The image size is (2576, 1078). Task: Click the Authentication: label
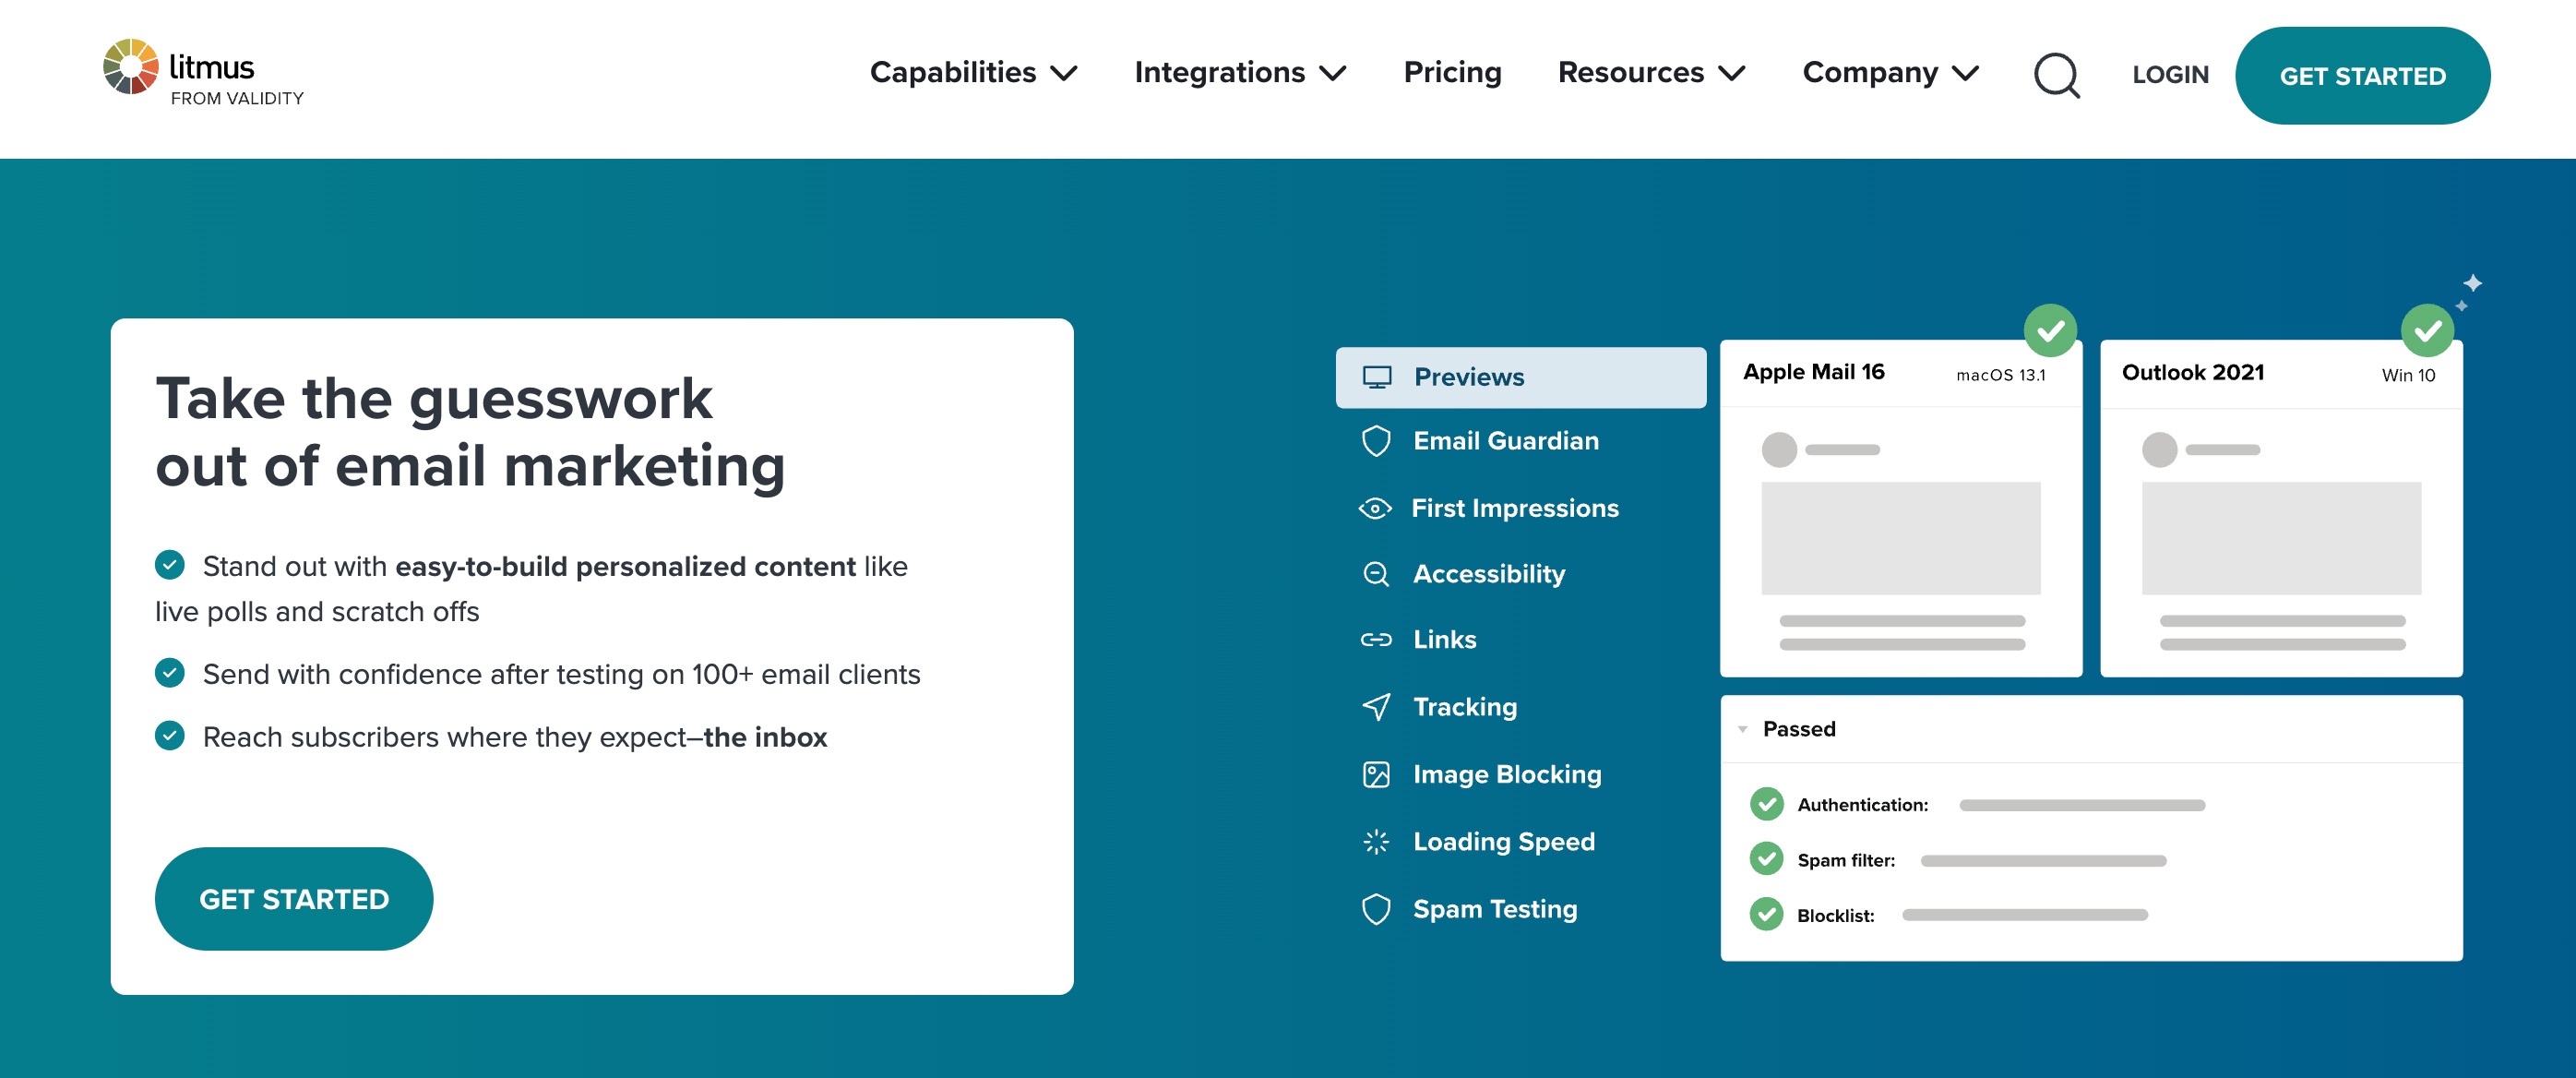pos(1862,805)
